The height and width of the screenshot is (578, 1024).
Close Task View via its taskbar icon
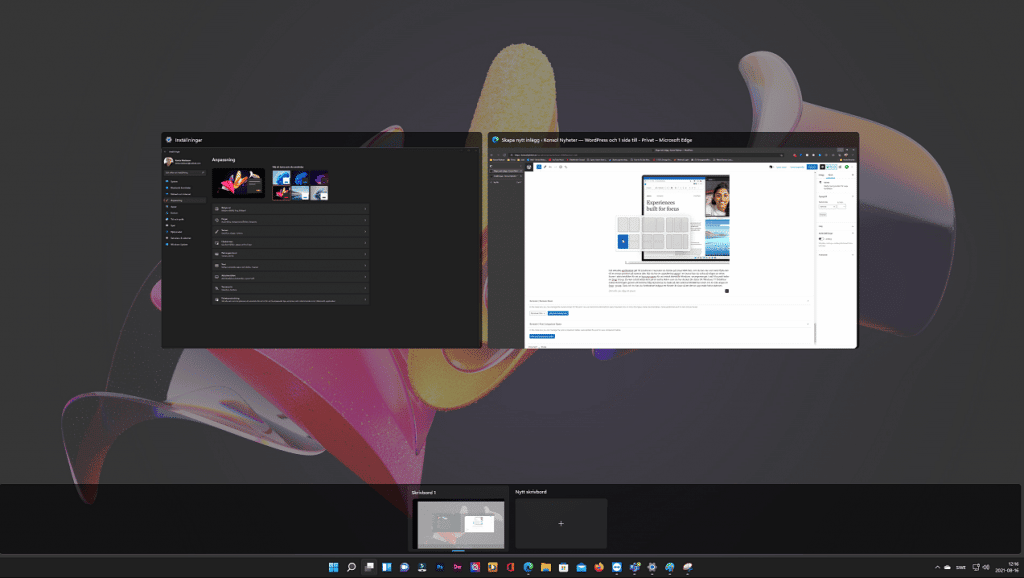[369, 567]
